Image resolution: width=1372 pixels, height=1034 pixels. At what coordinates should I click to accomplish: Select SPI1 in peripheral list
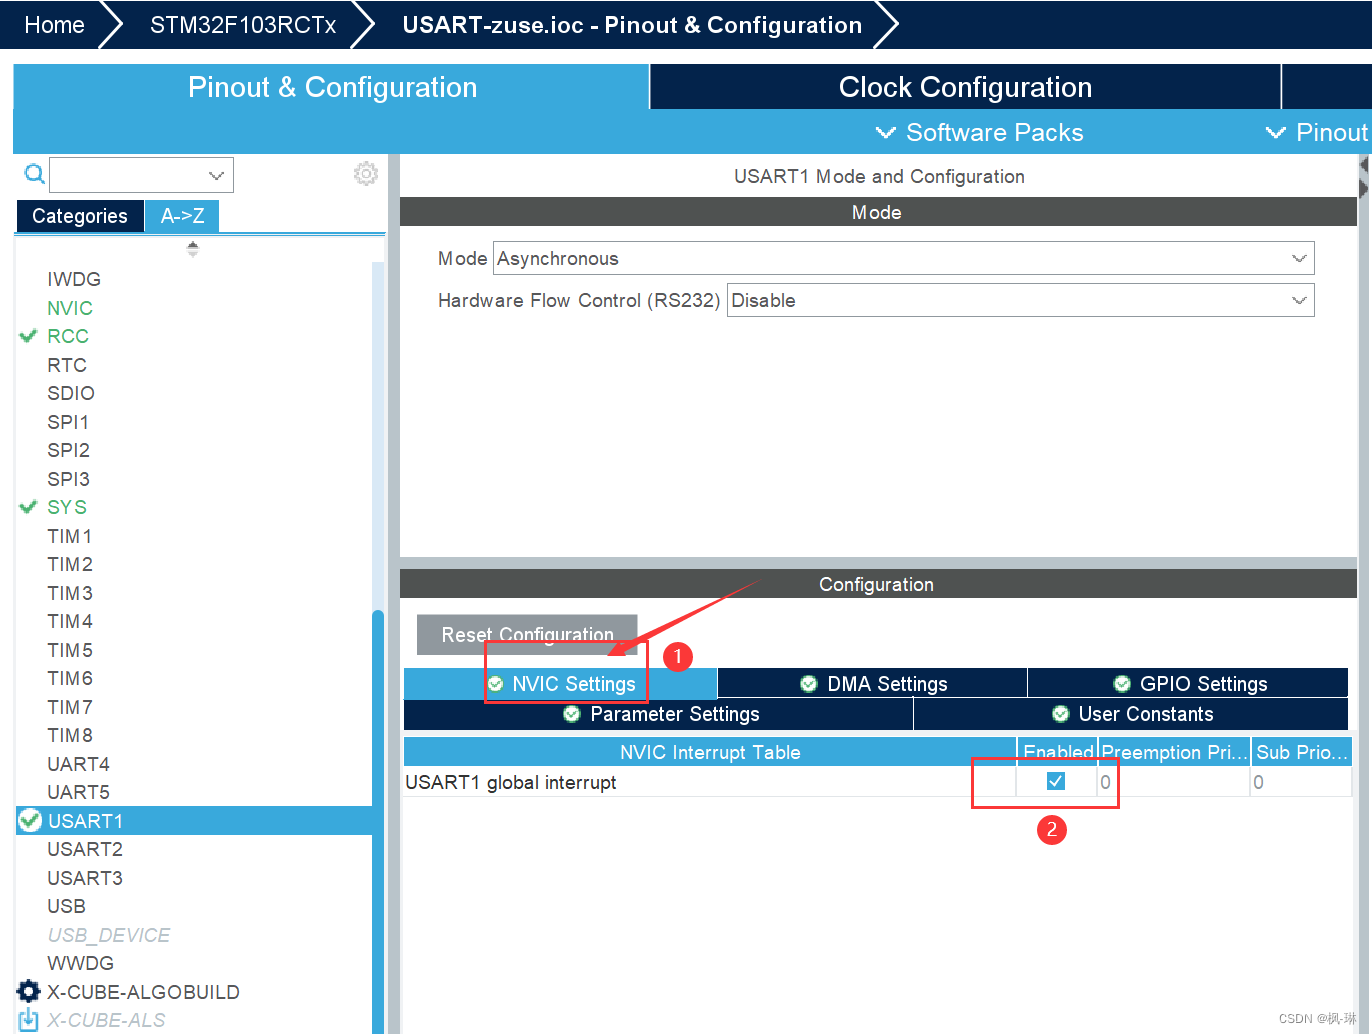pos(68,422)
